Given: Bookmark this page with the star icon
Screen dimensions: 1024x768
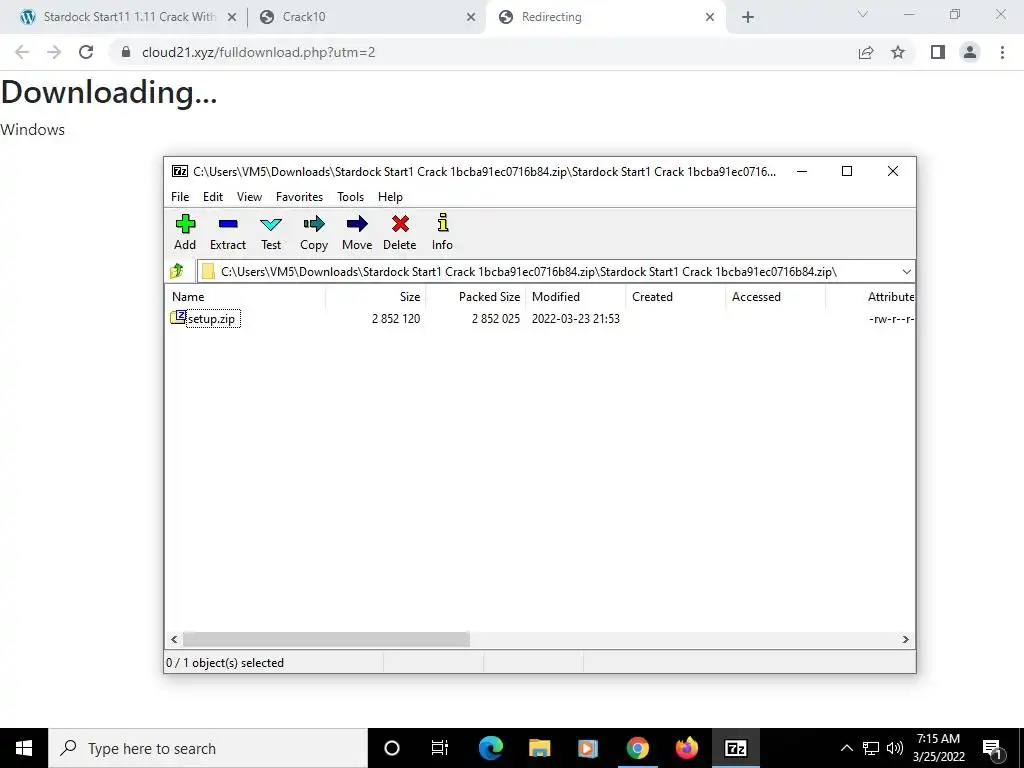Looking at the screenshot, I should 898,52.
